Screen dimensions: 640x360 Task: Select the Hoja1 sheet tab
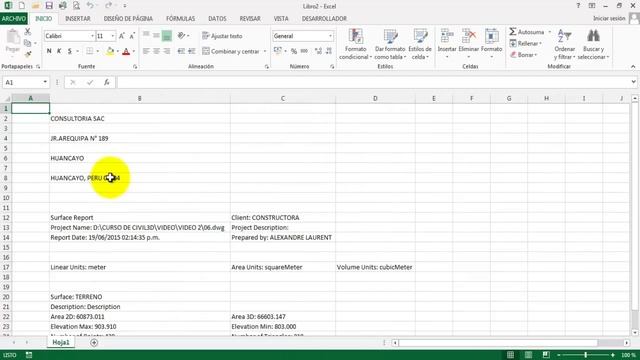61,342
